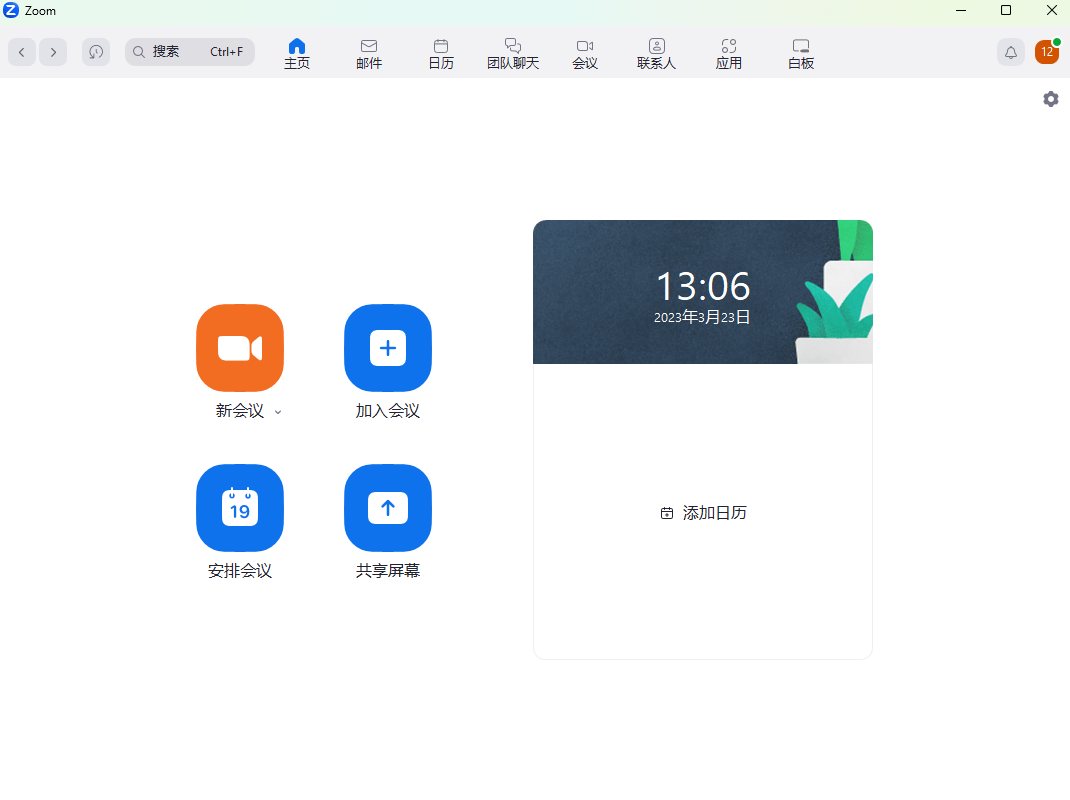The image size is (1070, 800).
Task: Click the headset audio device icon
Action: click(95, 52)
